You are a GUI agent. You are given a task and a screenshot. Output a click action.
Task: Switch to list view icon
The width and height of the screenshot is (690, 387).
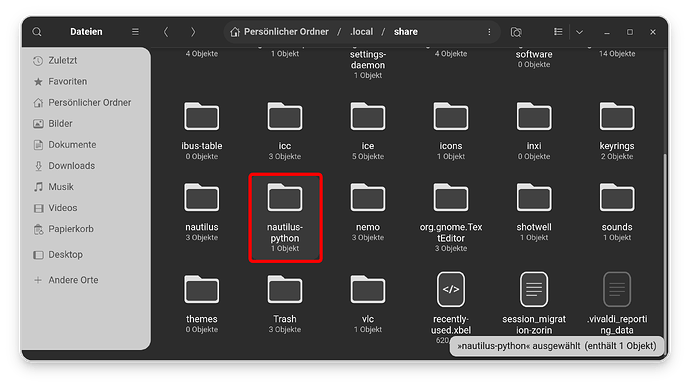coord(558,32)
